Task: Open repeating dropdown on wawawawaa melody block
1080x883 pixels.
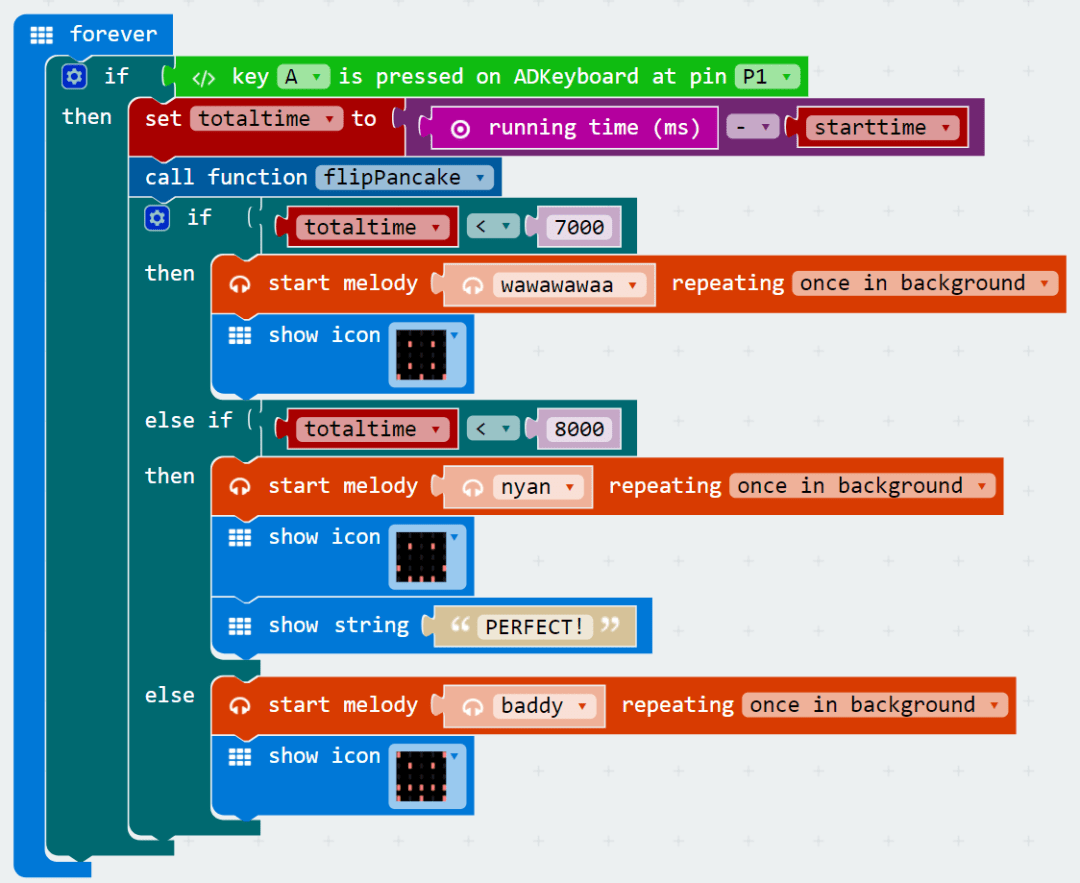Action: coord(925,284)
